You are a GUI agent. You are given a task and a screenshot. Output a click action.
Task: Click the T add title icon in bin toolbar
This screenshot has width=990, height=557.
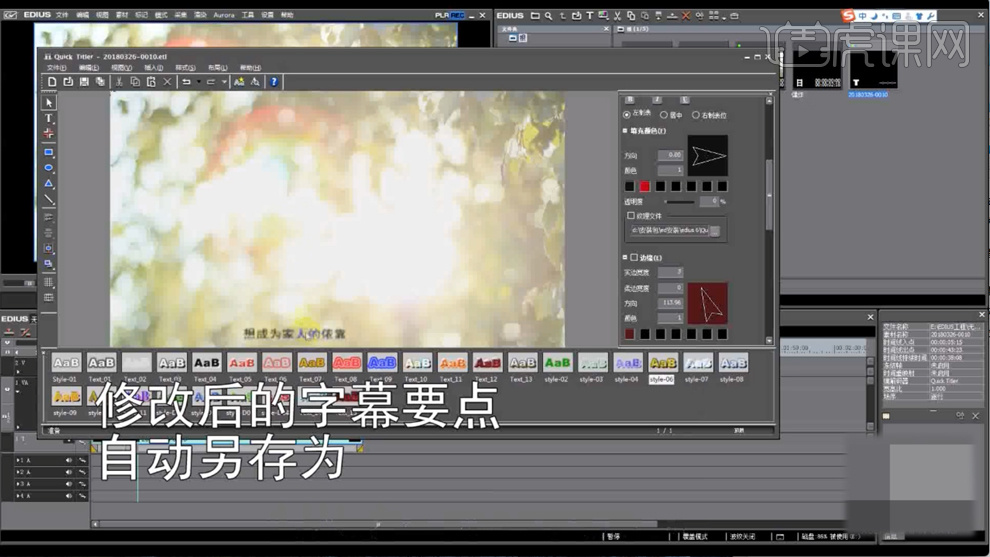pos(590,16)
